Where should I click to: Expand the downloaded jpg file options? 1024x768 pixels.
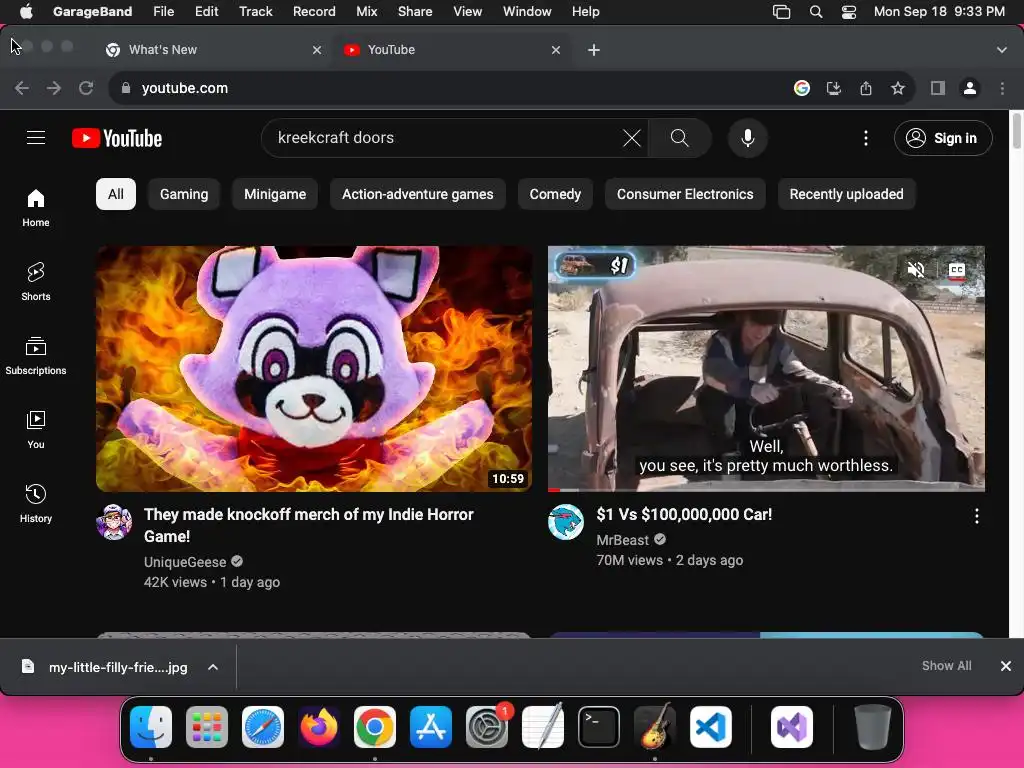tap(213, 667)
